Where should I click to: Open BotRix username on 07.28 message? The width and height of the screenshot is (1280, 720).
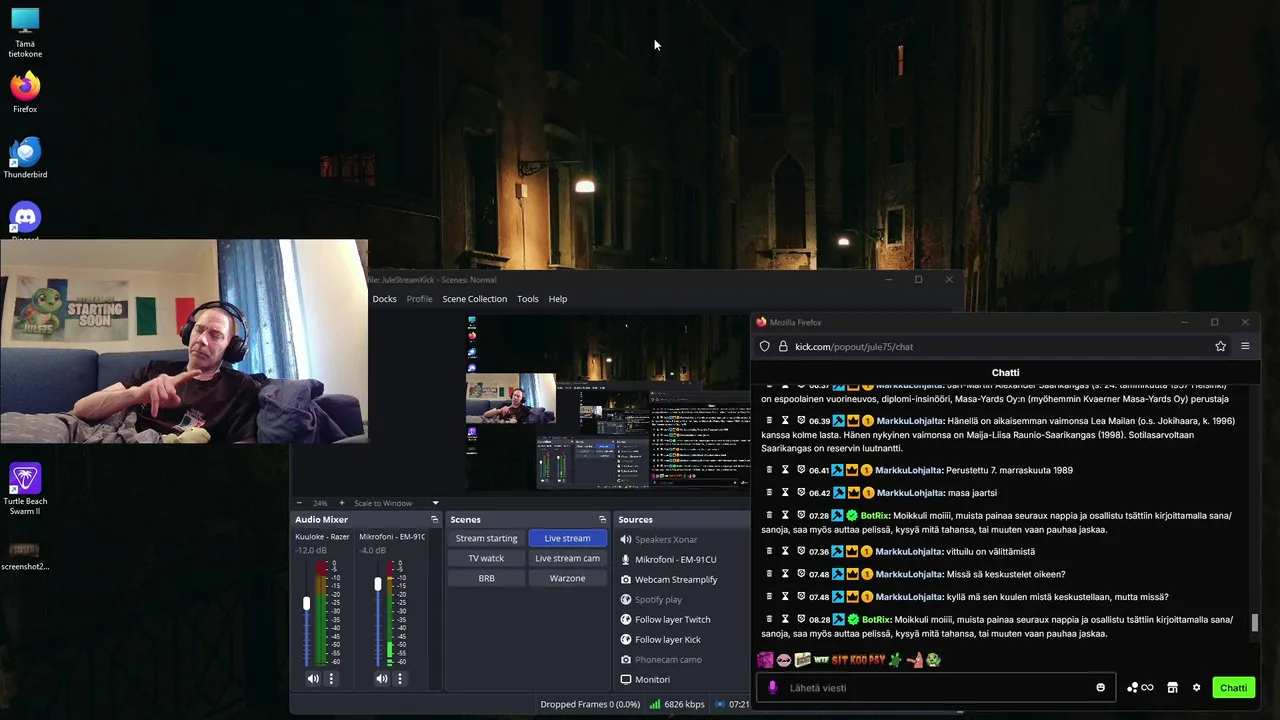coord(874,516)
